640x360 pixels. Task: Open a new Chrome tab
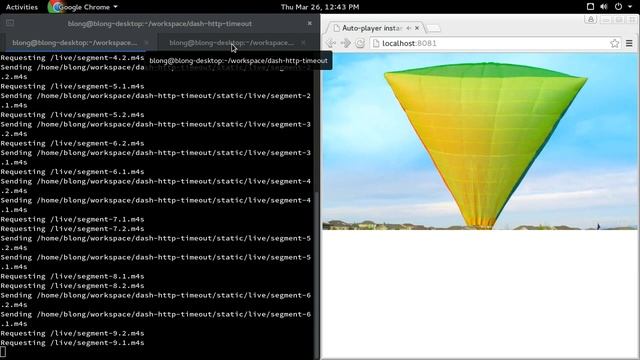tap(434, 28)
